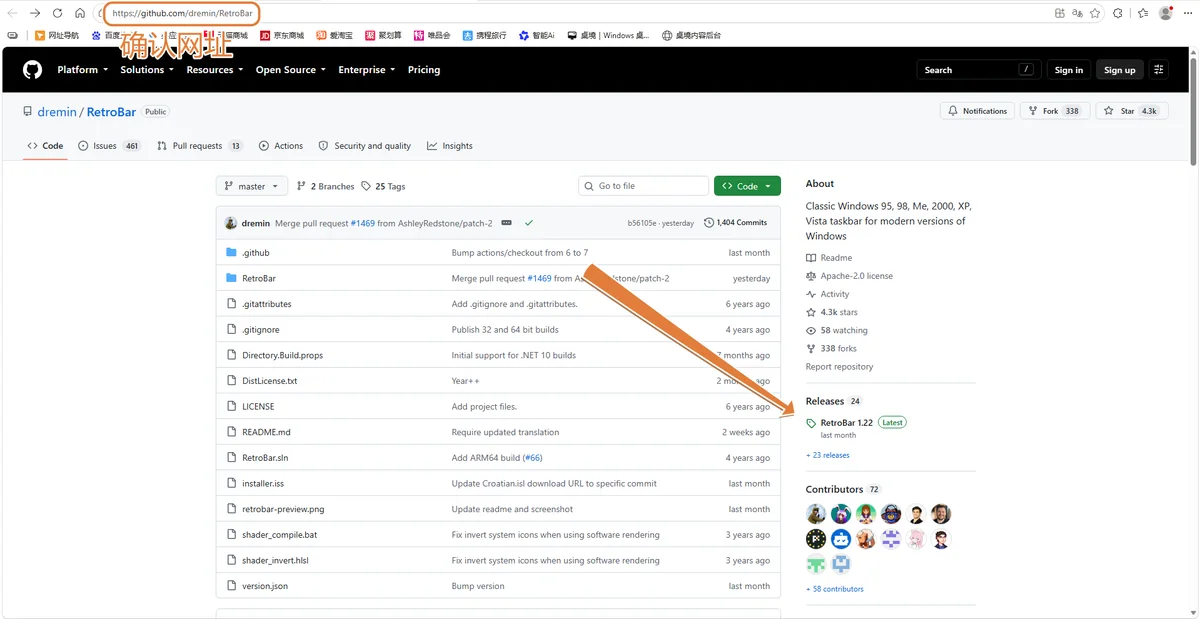The height and width of the screenshot is (619, 1200).
Task: Open the browser extensions puzzle icon
Action: 1118,13
